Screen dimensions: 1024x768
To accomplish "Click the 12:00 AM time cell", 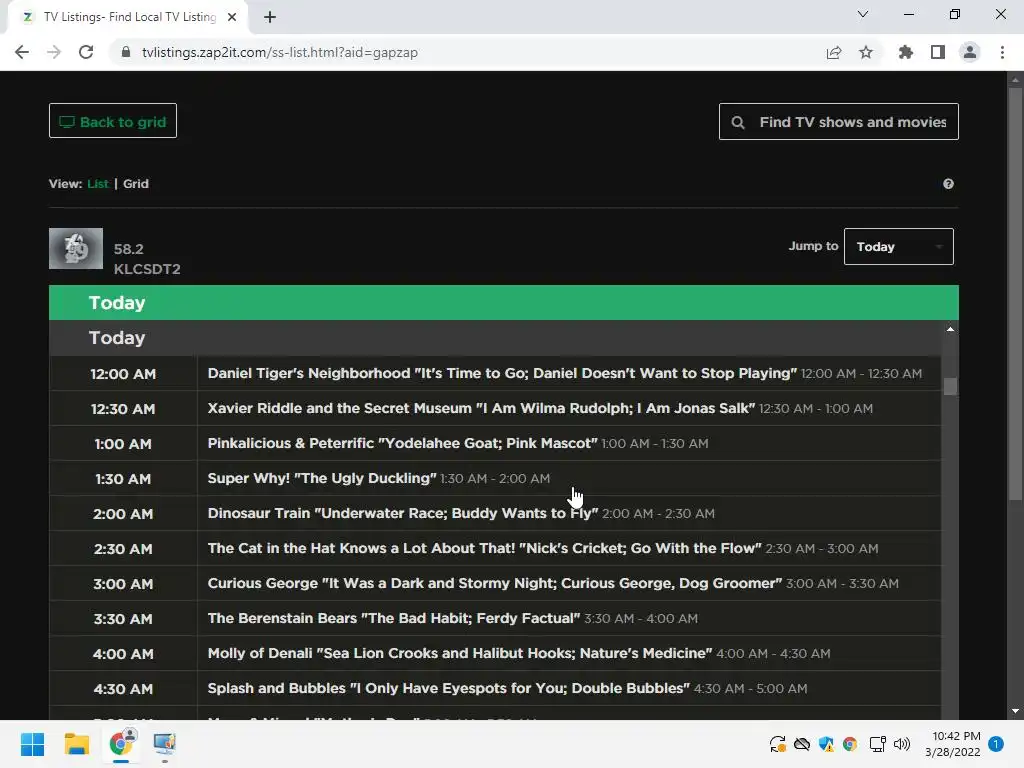I will pyautogui.click(x=123, y=374).
